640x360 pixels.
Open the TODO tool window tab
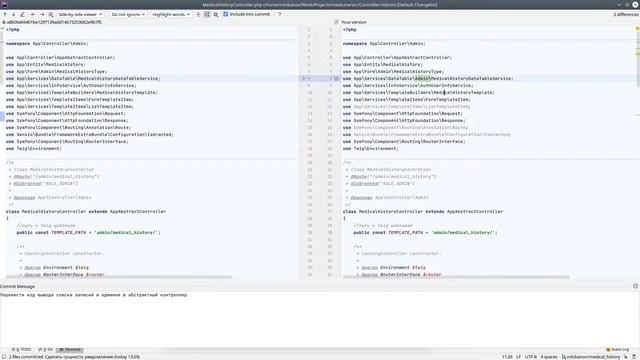(23, 349)
